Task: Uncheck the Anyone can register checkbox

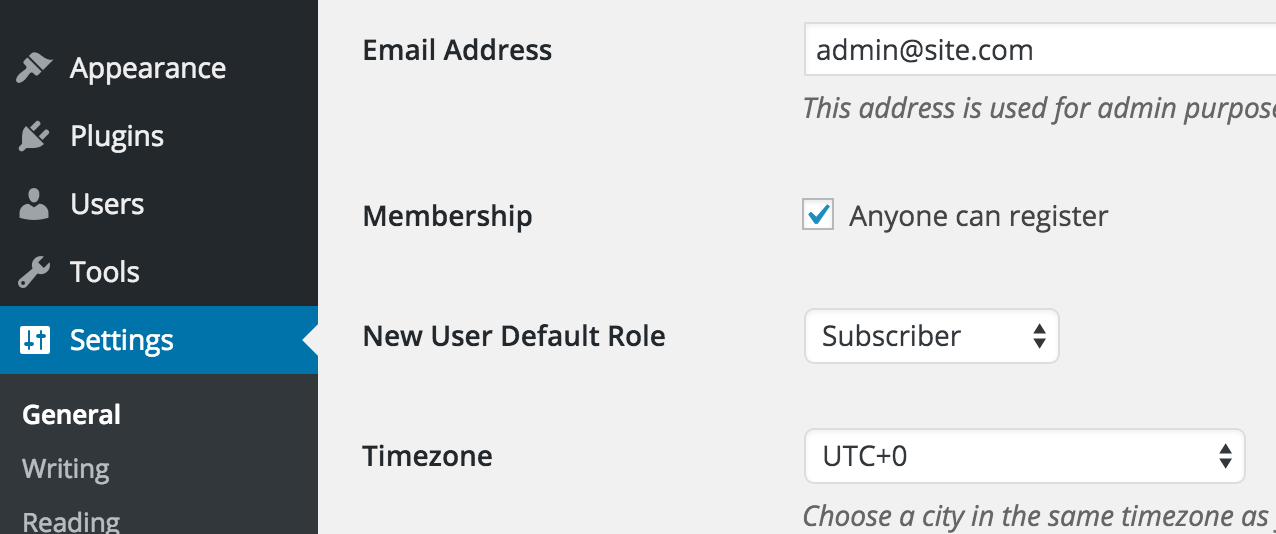Action: point(818,214)
